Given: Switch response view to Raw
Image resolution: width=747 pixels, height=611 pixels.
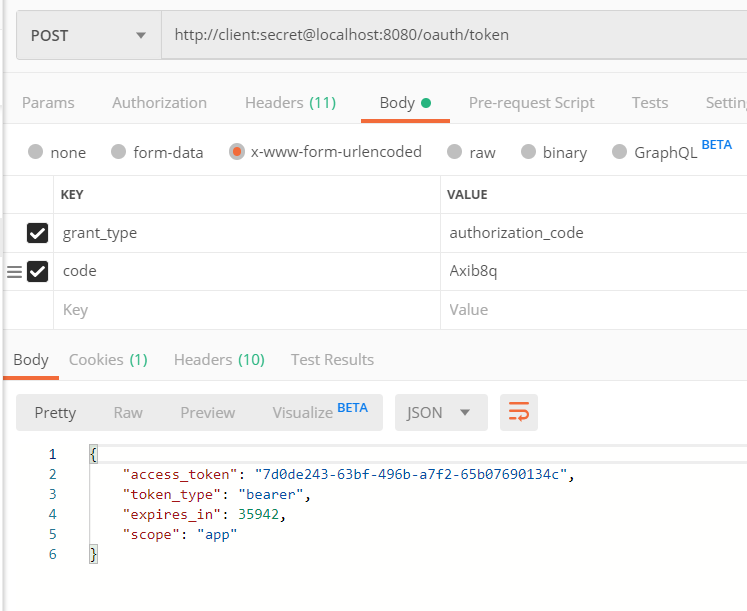Looking at the screenshot, I should pos(128,412).
